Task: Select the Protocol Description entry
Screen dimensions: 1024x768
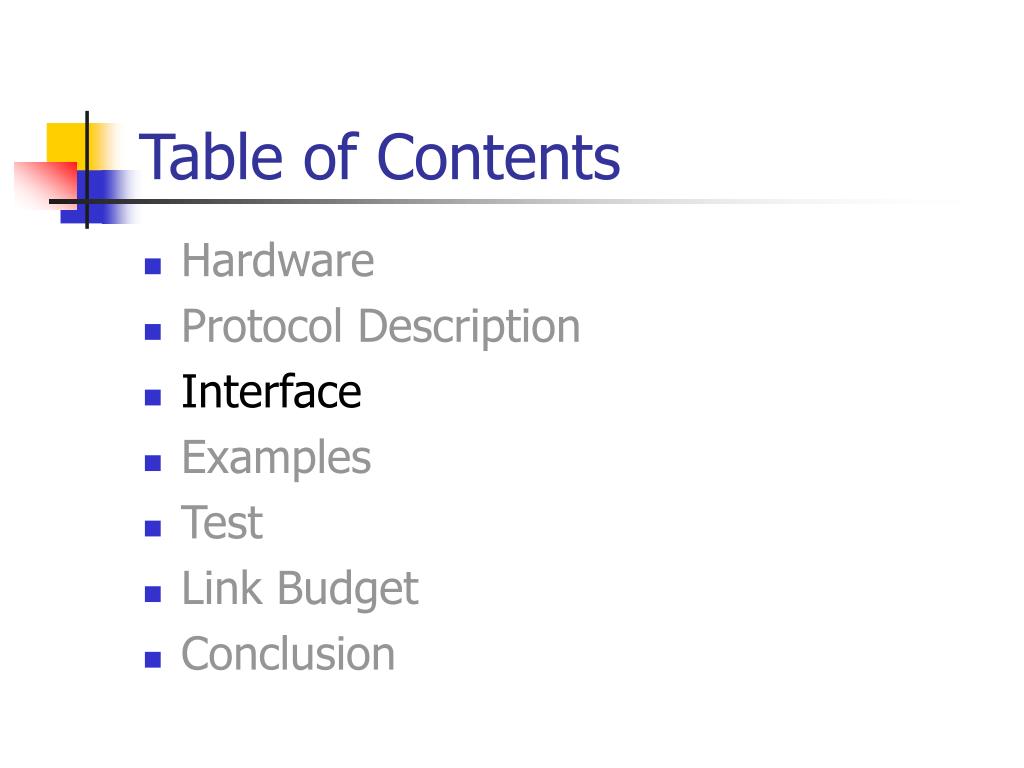Action: 381,327
